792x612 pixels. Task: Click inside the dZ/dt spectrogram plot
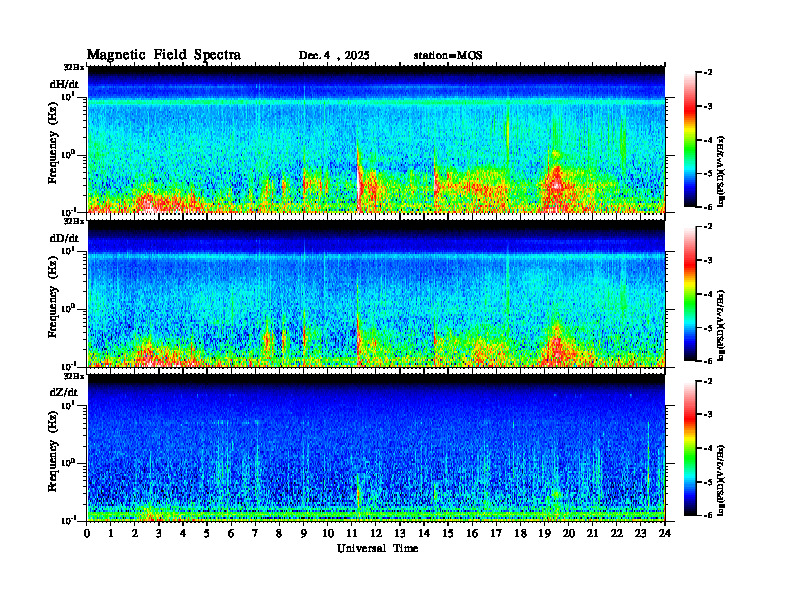[x=376, y=448]
